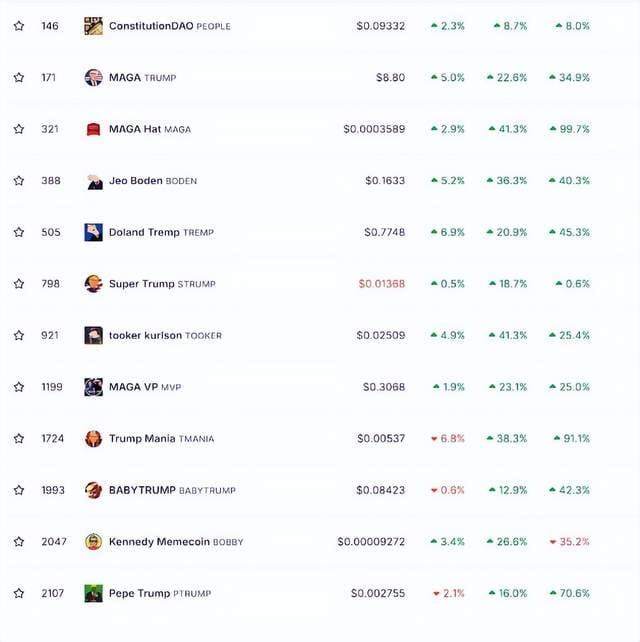Click the Pepe Trump green logo
The height and width of the screenshot is (642, 640).
93,594
